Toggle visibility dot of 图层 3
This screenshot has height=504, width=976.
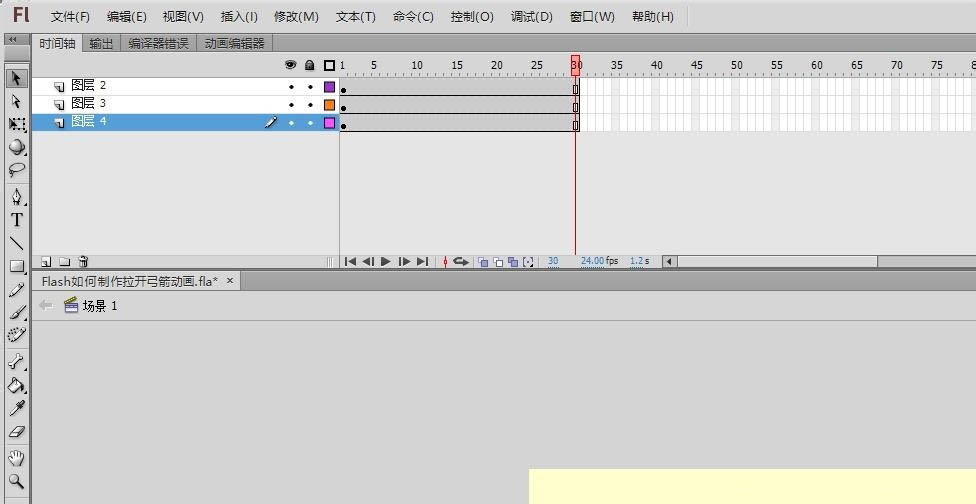point(291,105)
